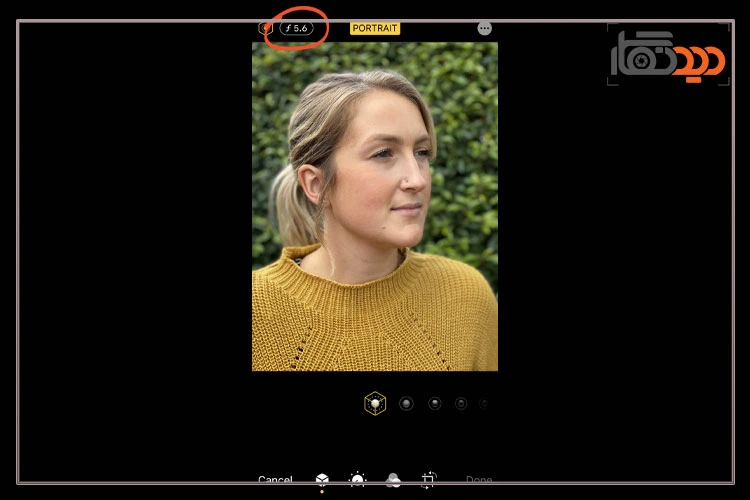
Task: Open the Adjust dial editing tab
Action: (357, 480)
